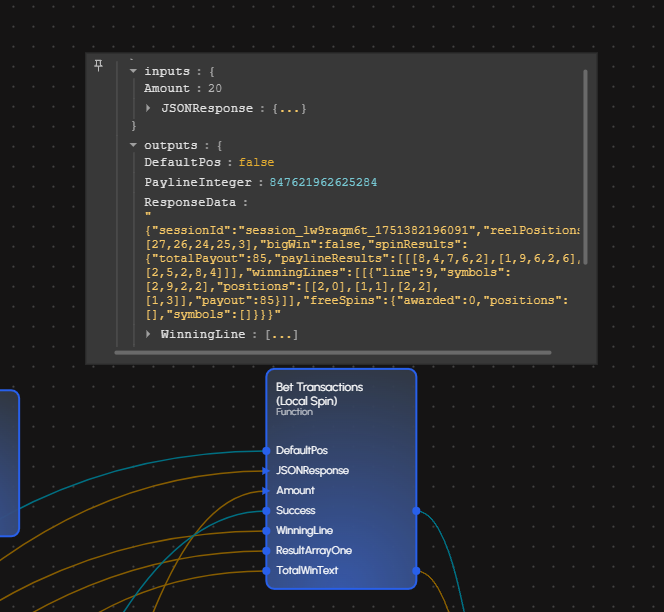Click the WinningLine label on the node
The image size is (664, 612).
click(x=304, y=530)
